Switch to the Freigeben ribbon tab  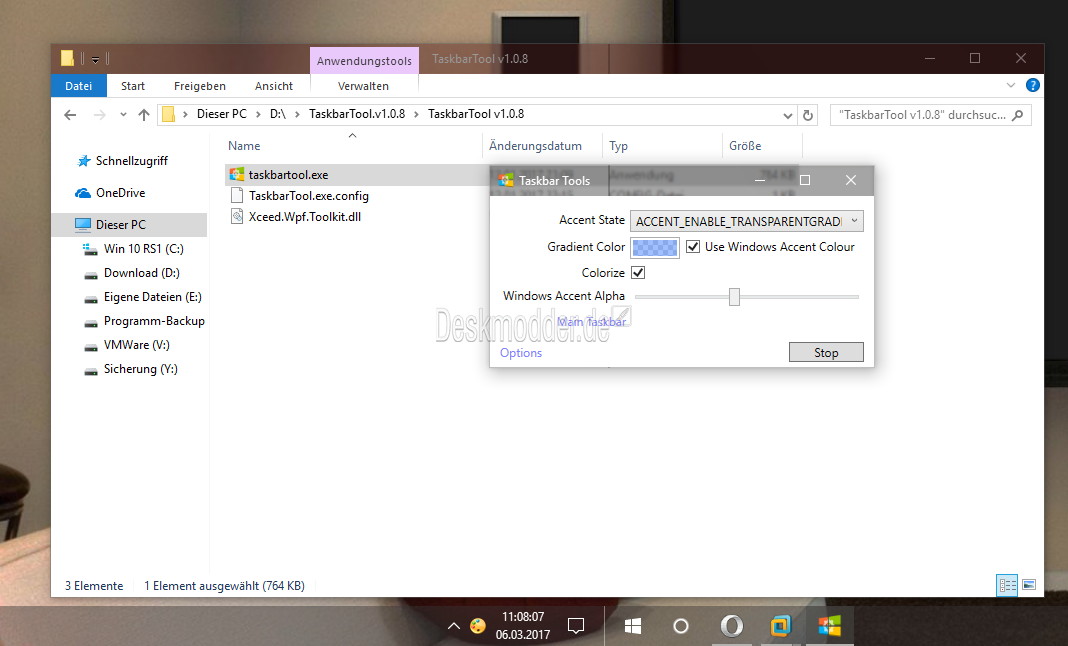200,86
